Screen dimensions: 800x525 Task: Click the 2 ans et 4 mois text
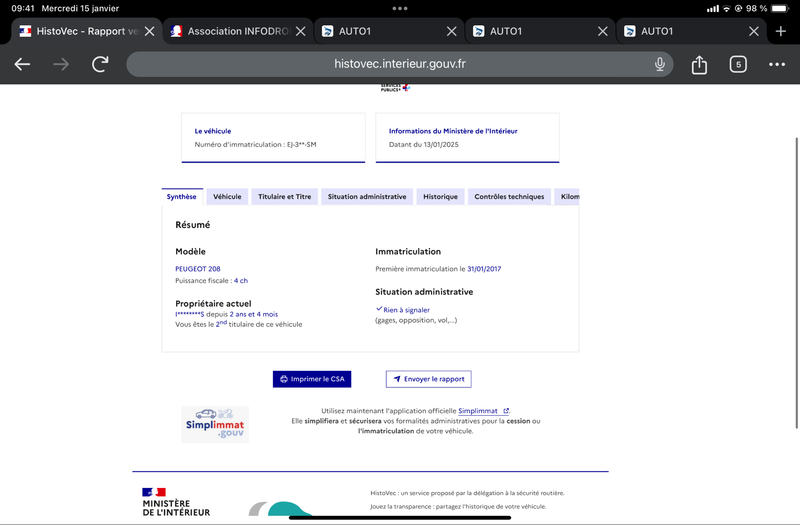pyautogui.click(x=254, y=314)
